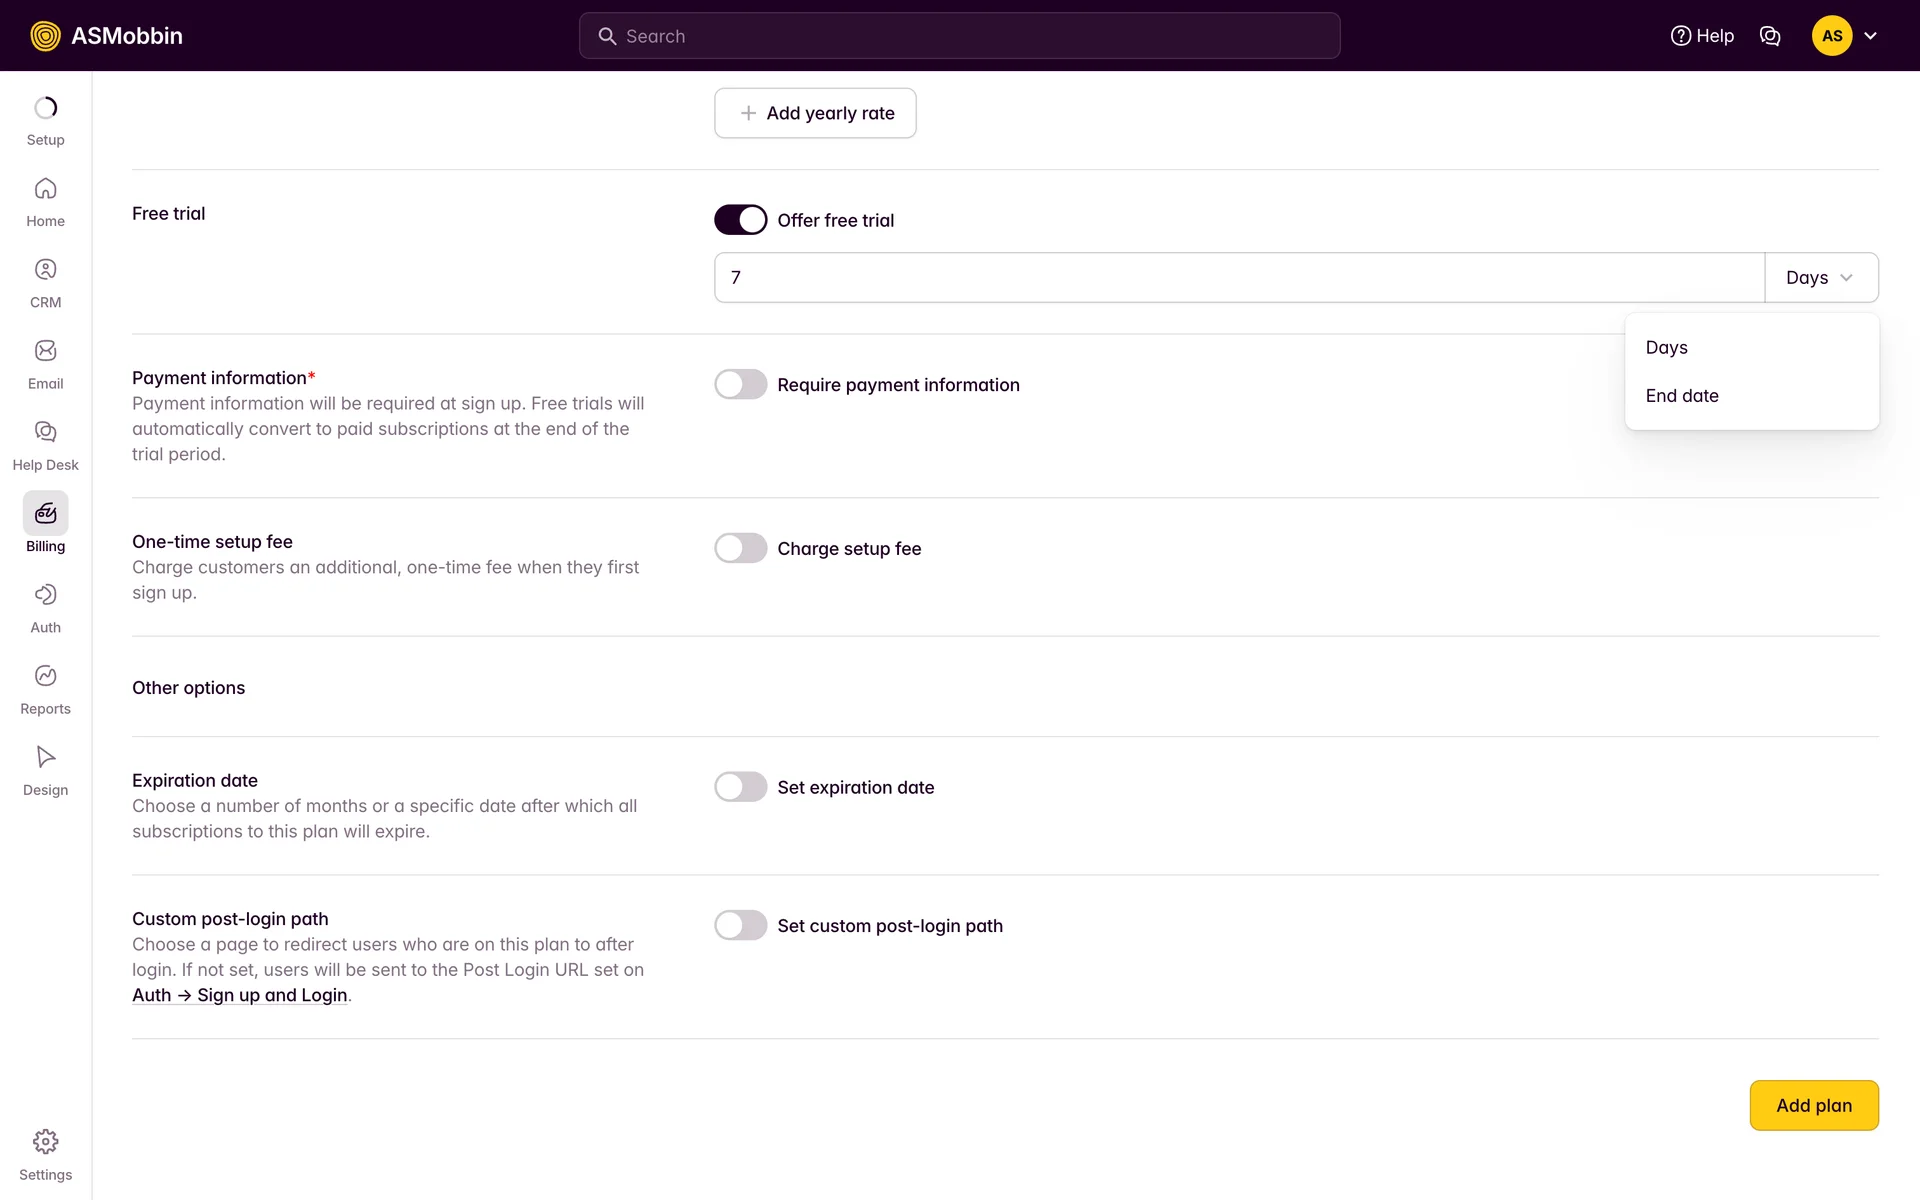The width and height of the screenshot is (1920, 1200).
Task: Follow Auth → Sign up and Login link
Action: pyautogui.click(x=240, y=995)
